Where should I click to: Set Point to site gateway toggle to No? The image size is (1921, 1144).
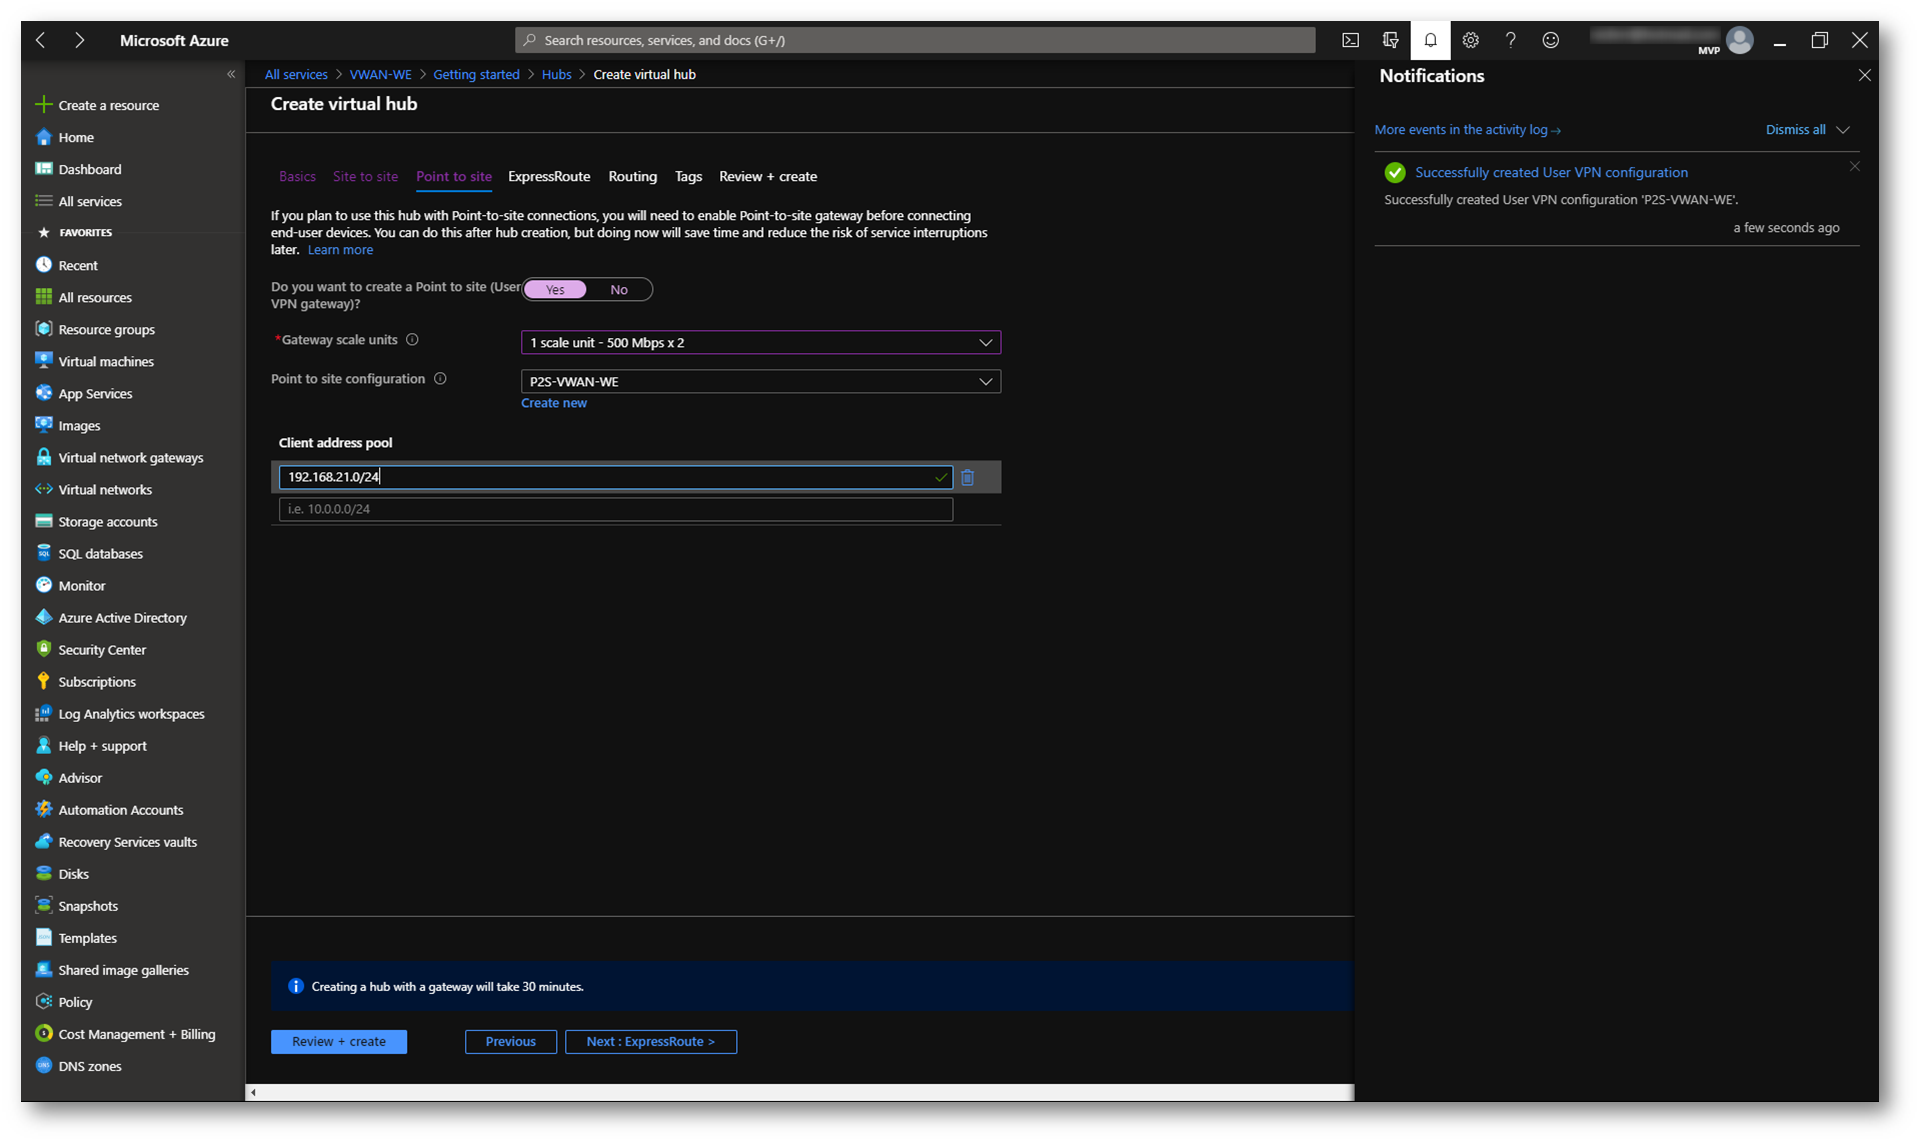(619, 289)
